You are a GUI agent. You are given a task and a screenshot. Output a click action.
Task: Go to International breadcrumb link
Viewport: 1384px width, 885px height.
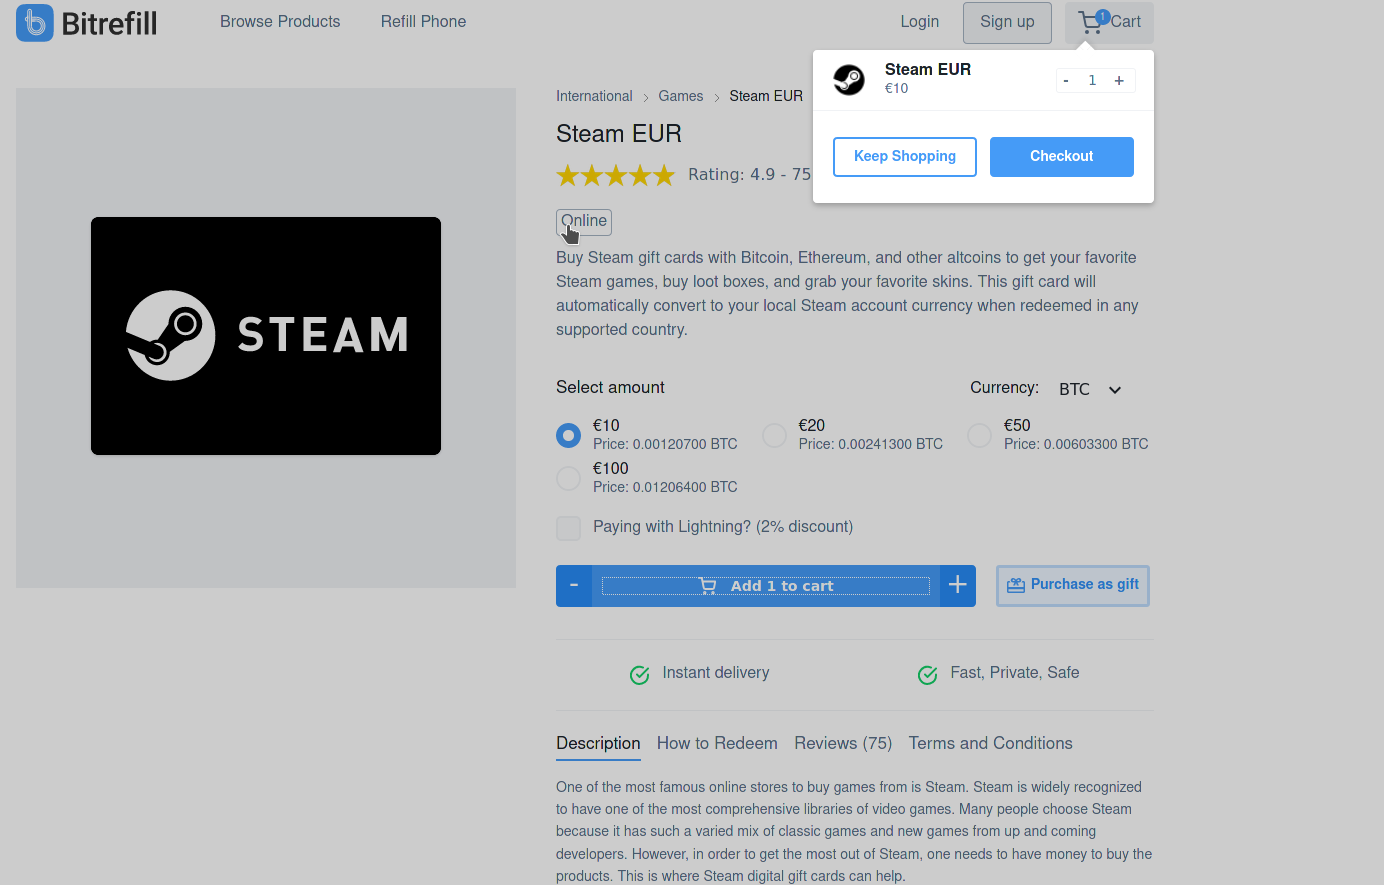click(x=594, y=96)
